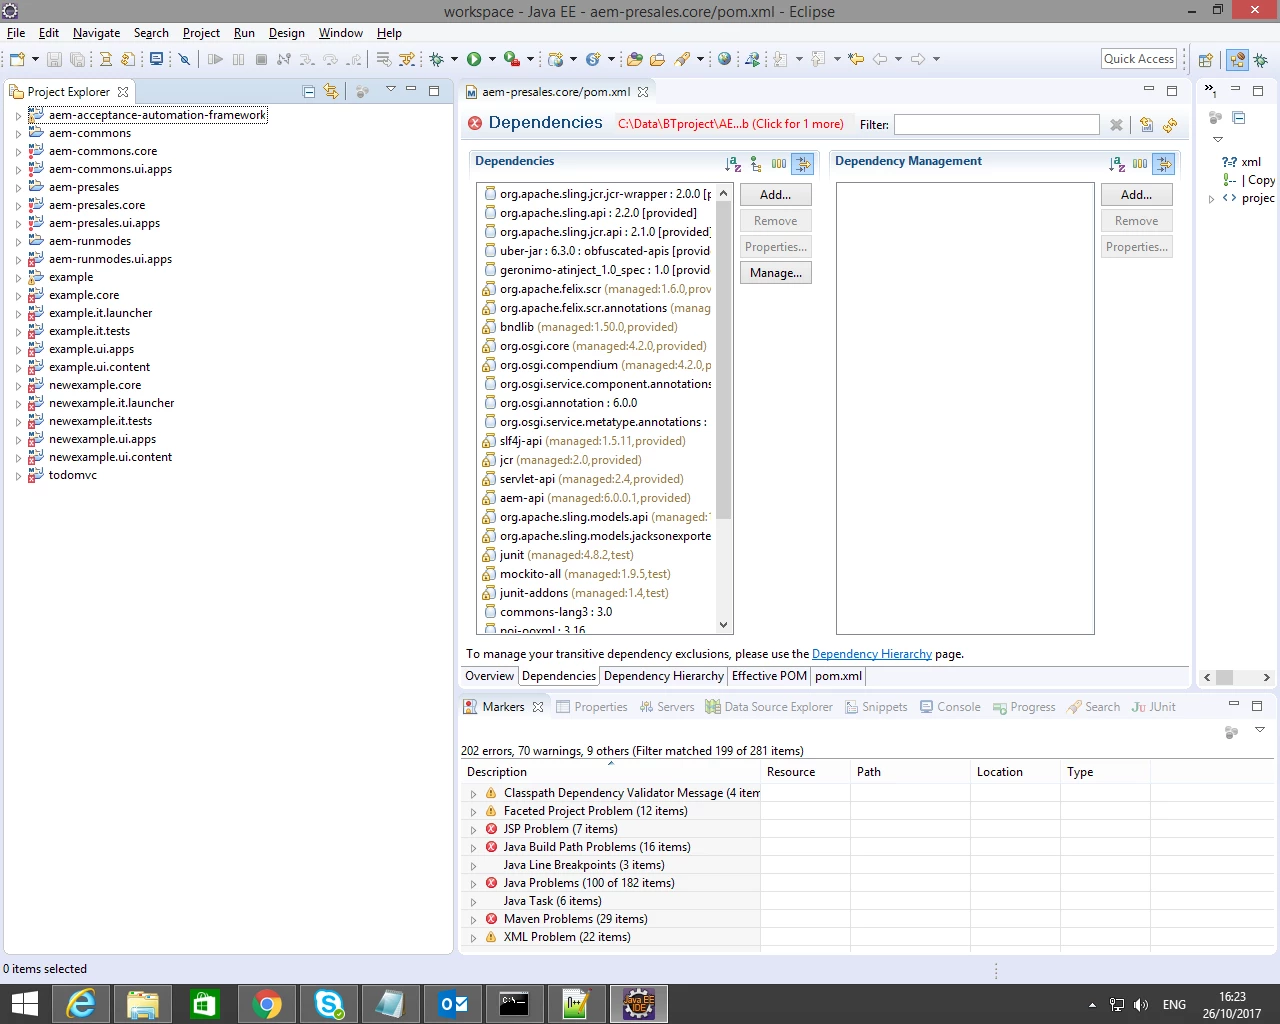Screen dimensions: 1280x1024
Task: Click the Last Edit Location arrow icon
Action: click(x=856, y=59)
